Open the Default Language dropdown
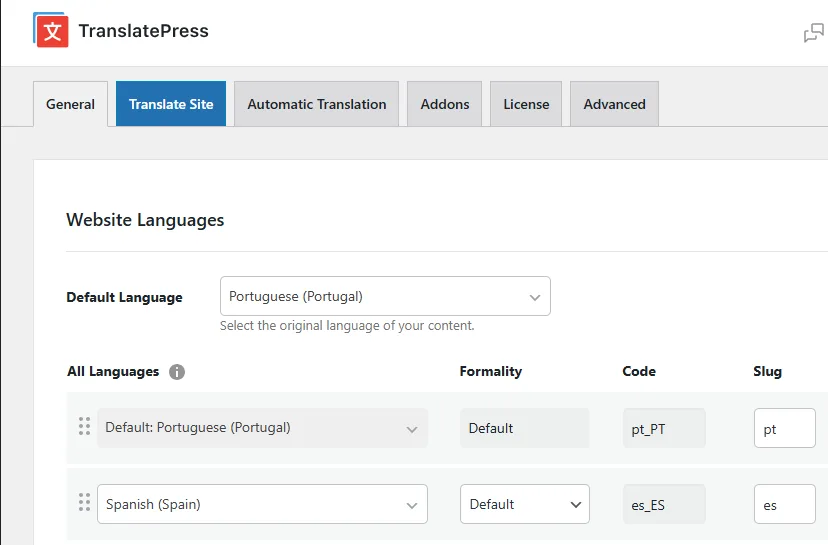 click(x=385, y=296)
